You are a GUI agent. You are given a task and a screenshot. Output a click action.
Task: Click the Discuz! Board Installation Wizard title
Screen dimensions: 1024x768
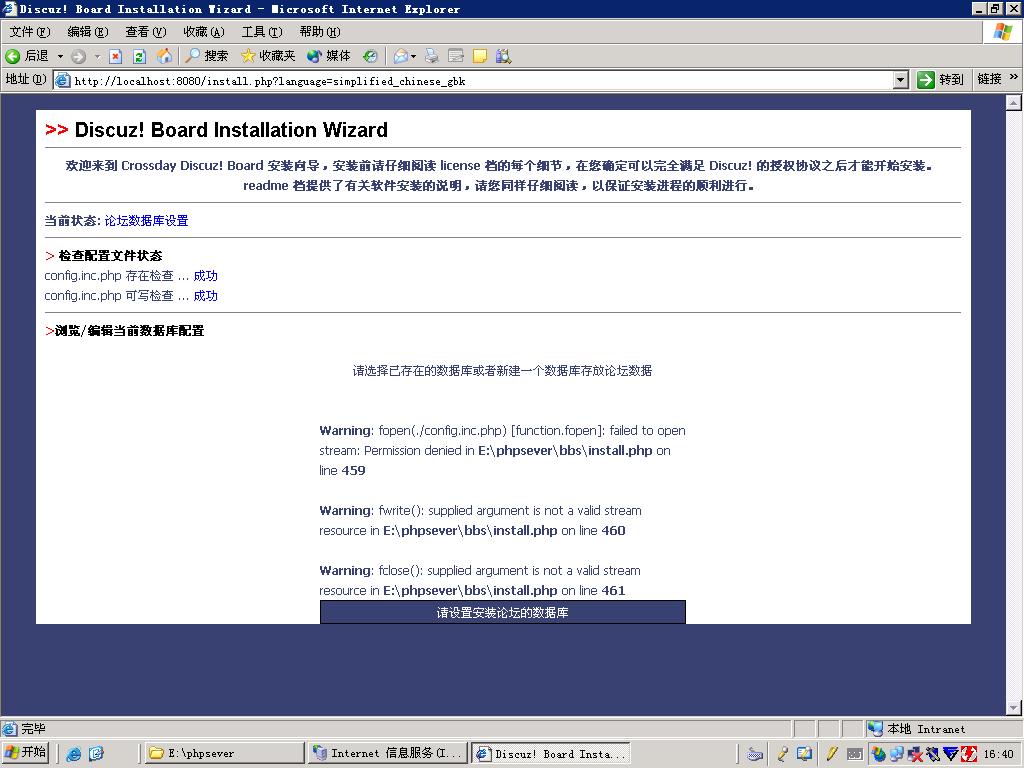(x=231, y=130)
